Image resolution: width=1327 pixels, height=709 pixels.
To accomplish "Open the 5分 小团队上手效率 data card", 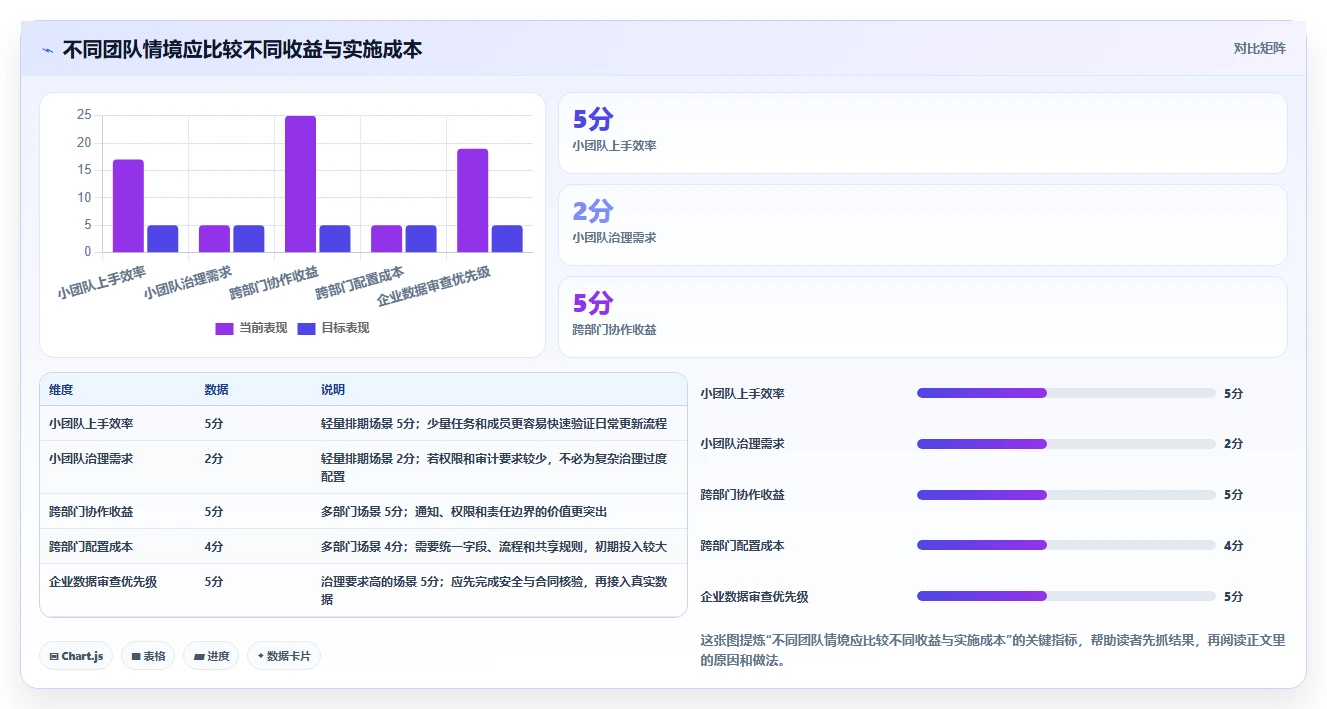I will click(x=922, y=133).
